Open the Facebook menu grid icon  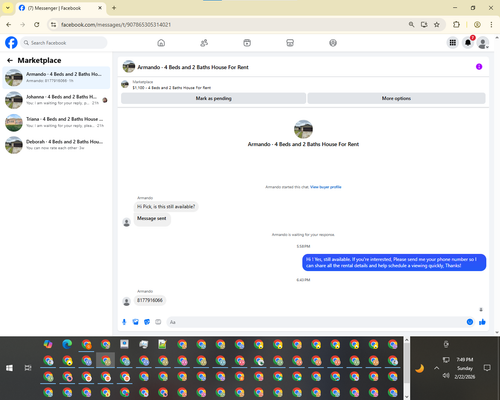[x=453, y=43]
